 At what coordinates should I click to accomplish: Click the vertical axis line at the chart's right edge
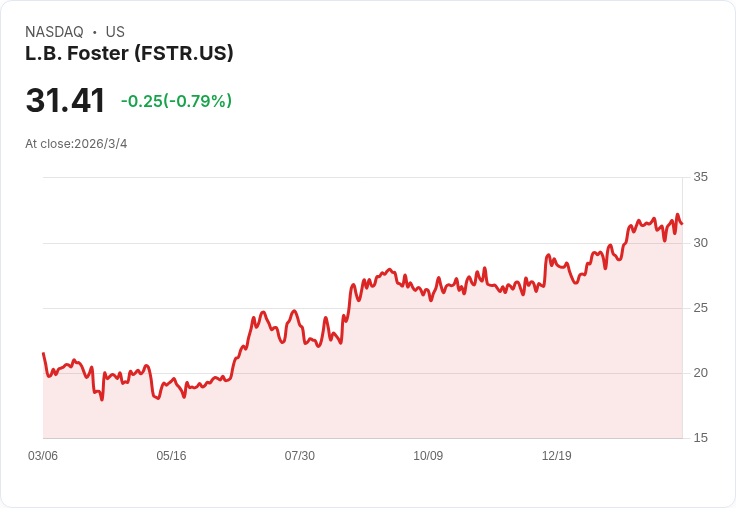point(683,300)
